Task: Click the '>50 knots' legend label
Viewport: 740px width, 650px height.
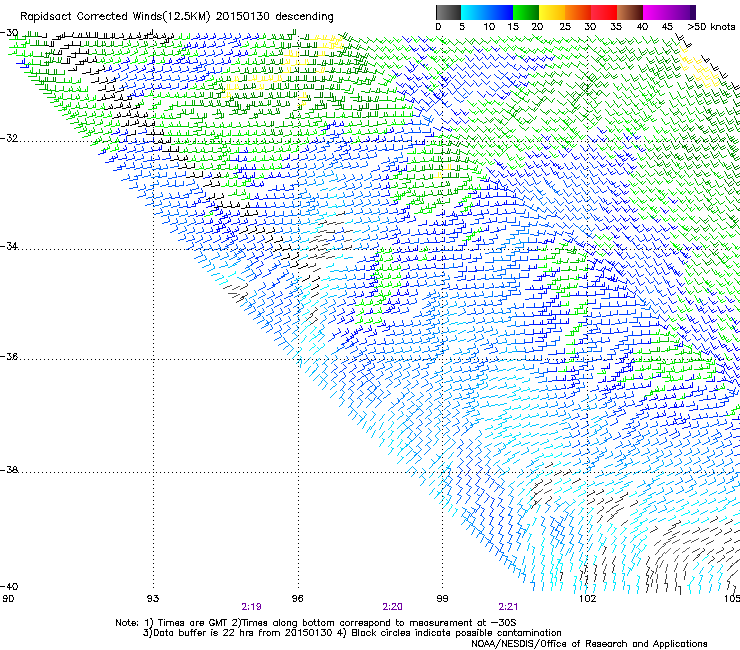Action: point(712,27)
